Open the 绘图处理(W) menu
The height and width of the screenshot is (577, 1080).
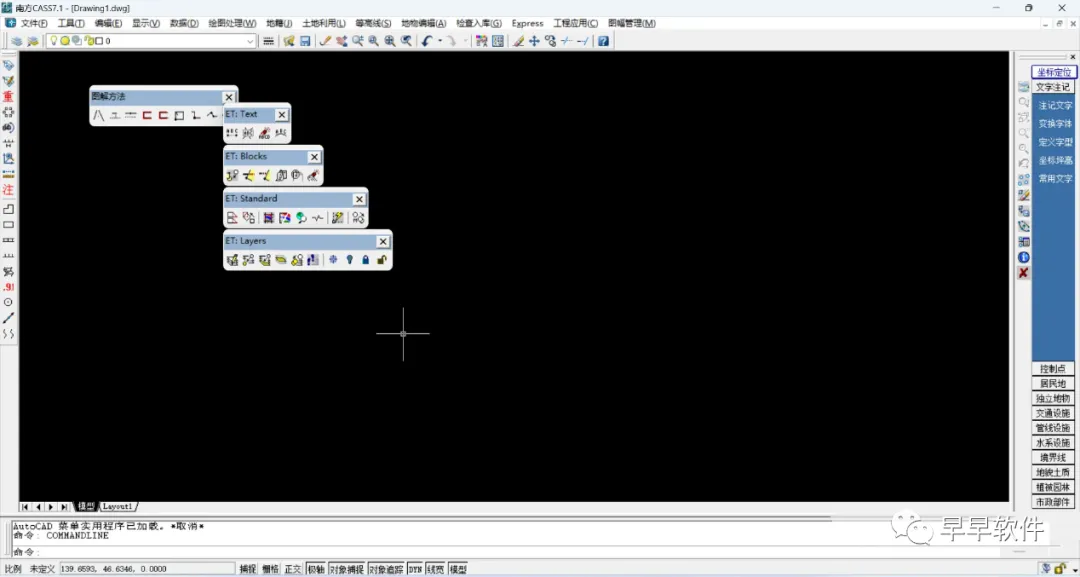pyautogui.click(x=232, y=23)
